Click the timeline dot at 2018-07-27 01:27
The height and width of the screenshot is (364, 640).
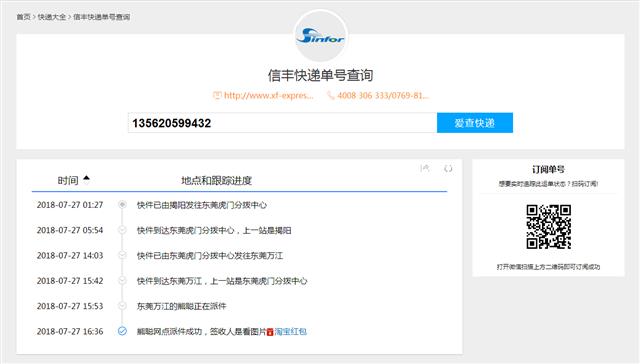[x=122, y=204]
